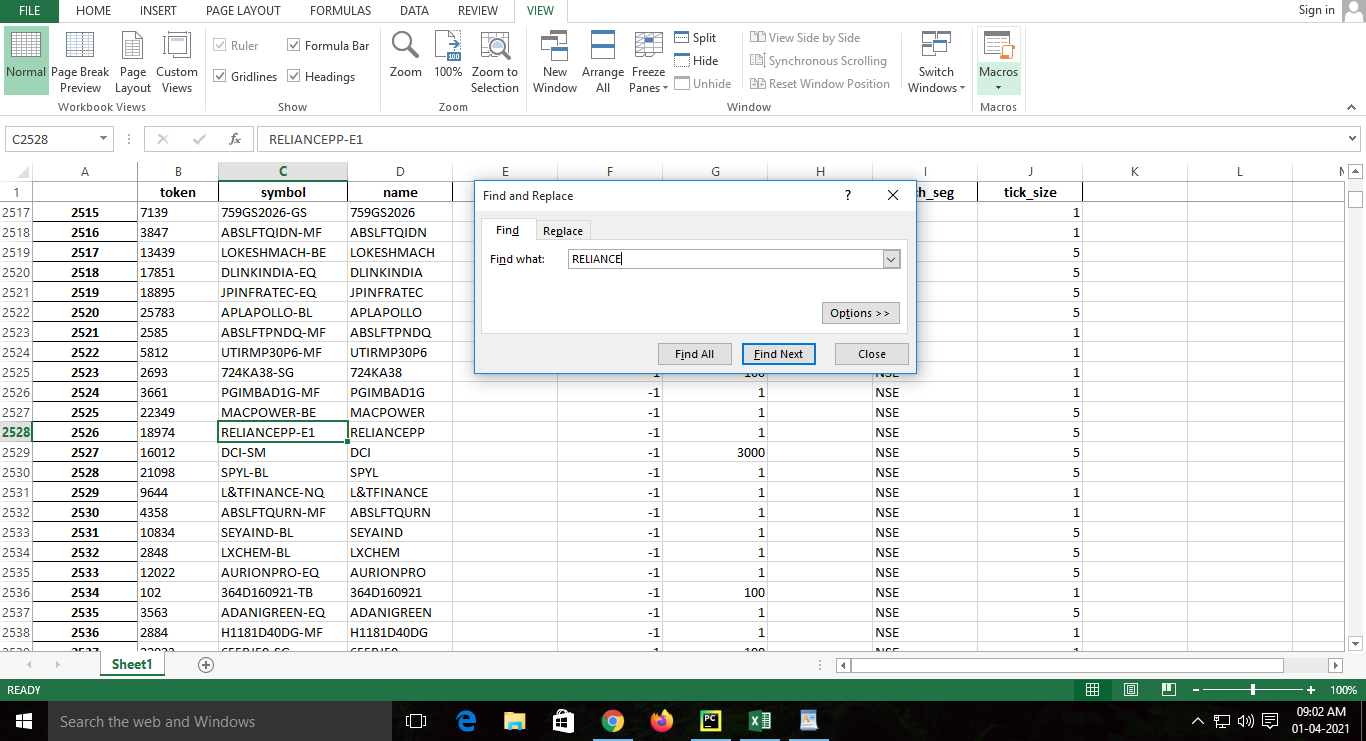Click Close button in Find dialog
Screen dimensions: 1366x741
point(872,354)
